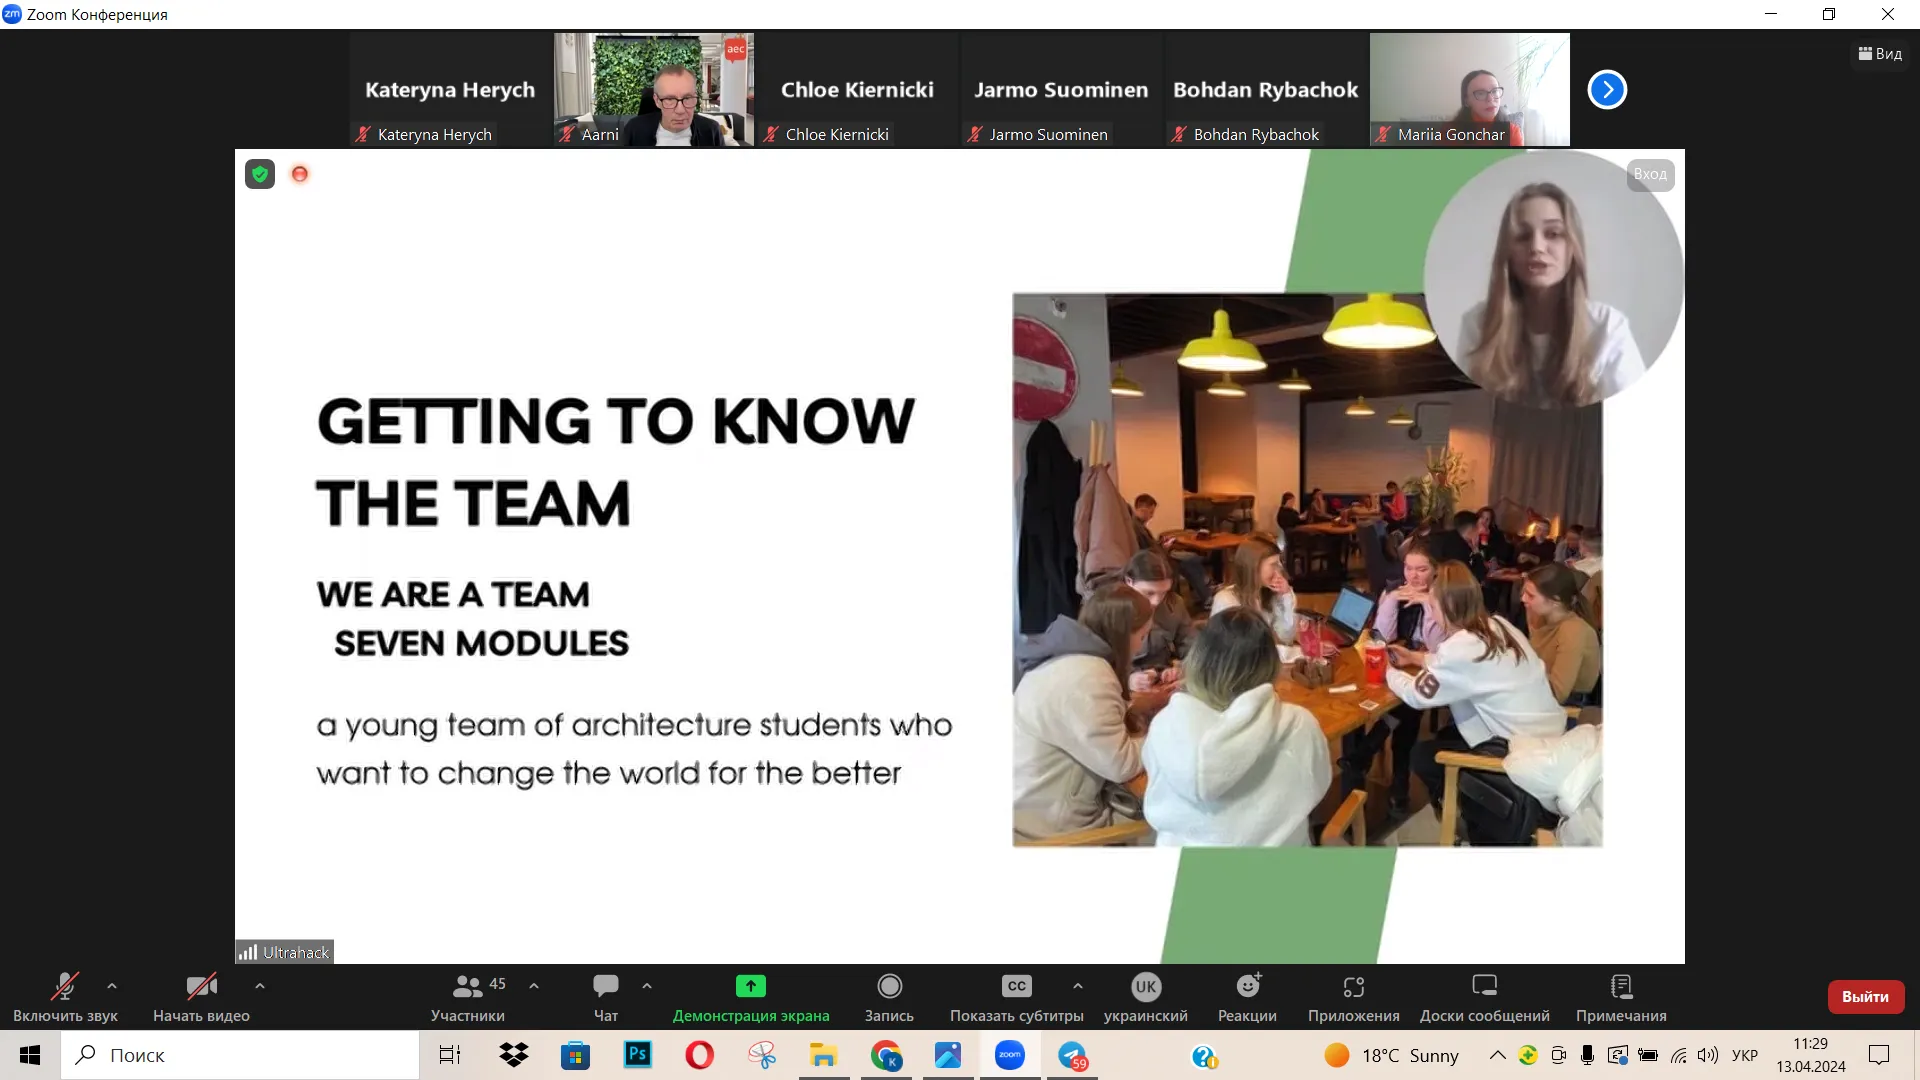Open the Apps icon in toolbar

pyautogui.click(x=1353, y=986)
